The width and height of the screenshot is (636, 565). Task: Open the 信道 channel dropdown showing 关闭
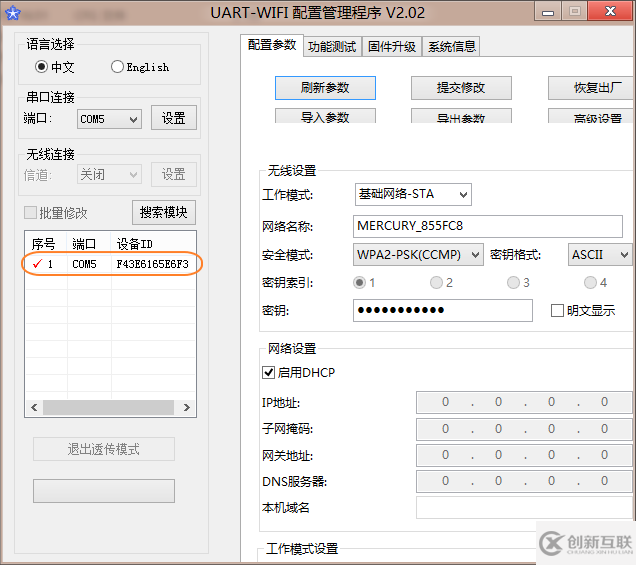(110, 174)
